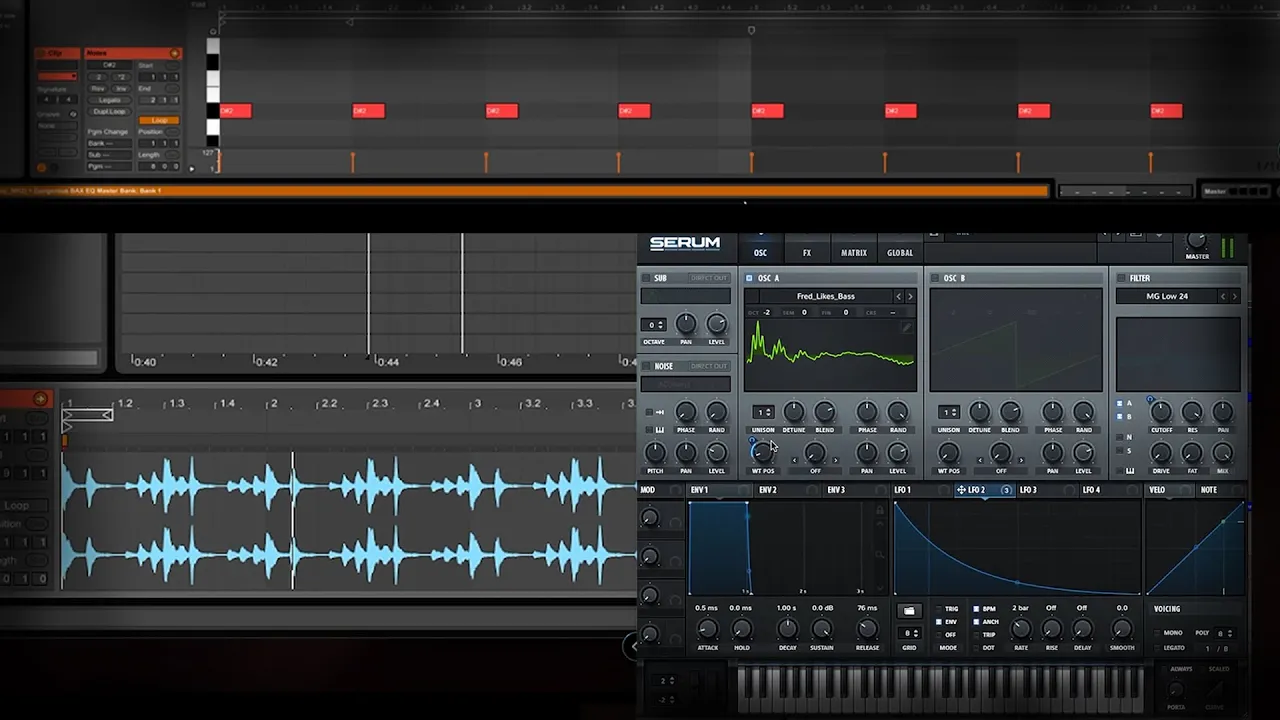The height and width of the screenshot is (720, 1280).
Task: Toggle LFO BPM sync checkbox
Action: 977,609
